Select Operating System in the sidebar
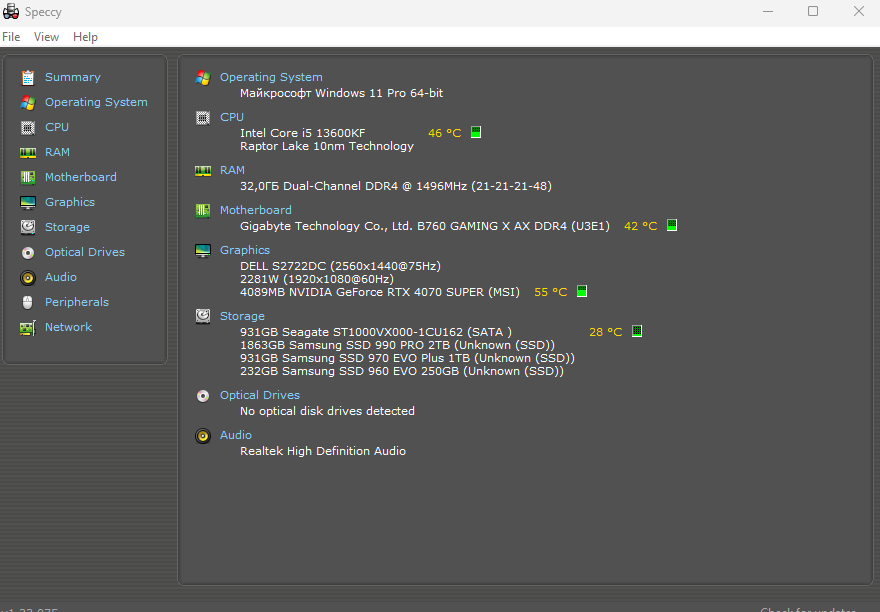This screenshot has width=880, height=612. pos(96,102)
